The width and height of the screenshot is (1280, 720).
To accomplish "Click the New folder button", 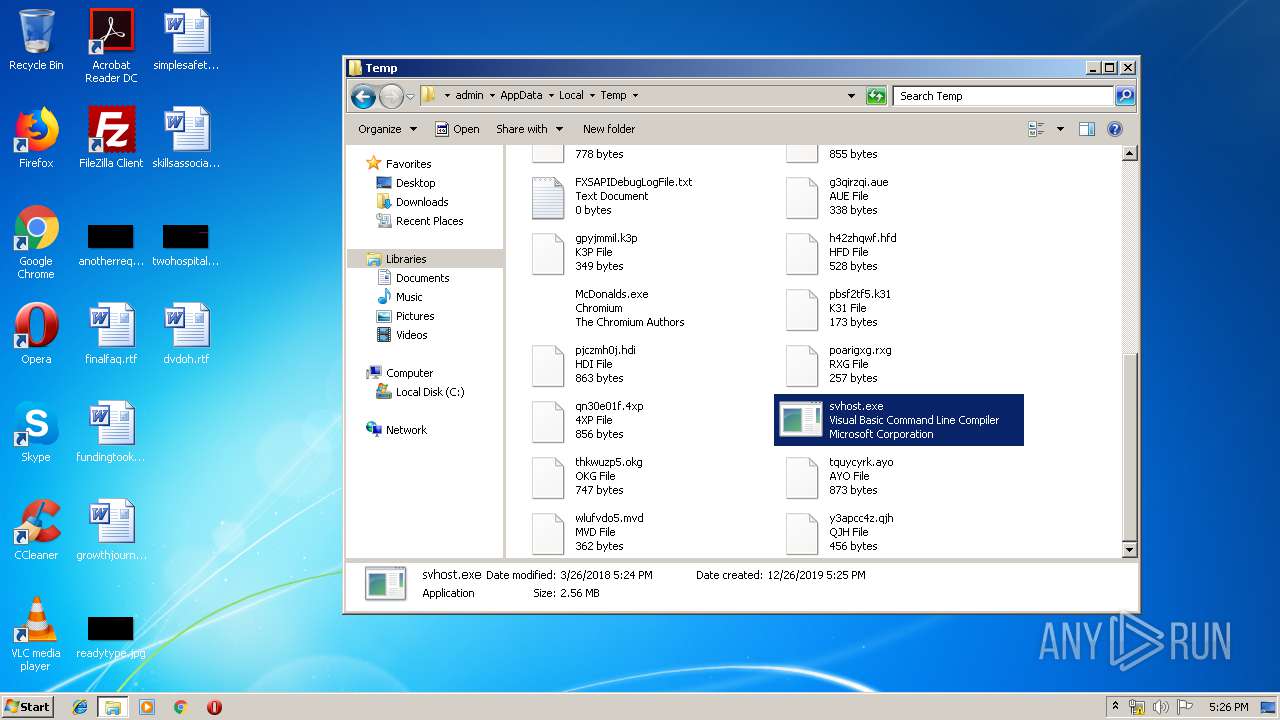I will [609, 129].
